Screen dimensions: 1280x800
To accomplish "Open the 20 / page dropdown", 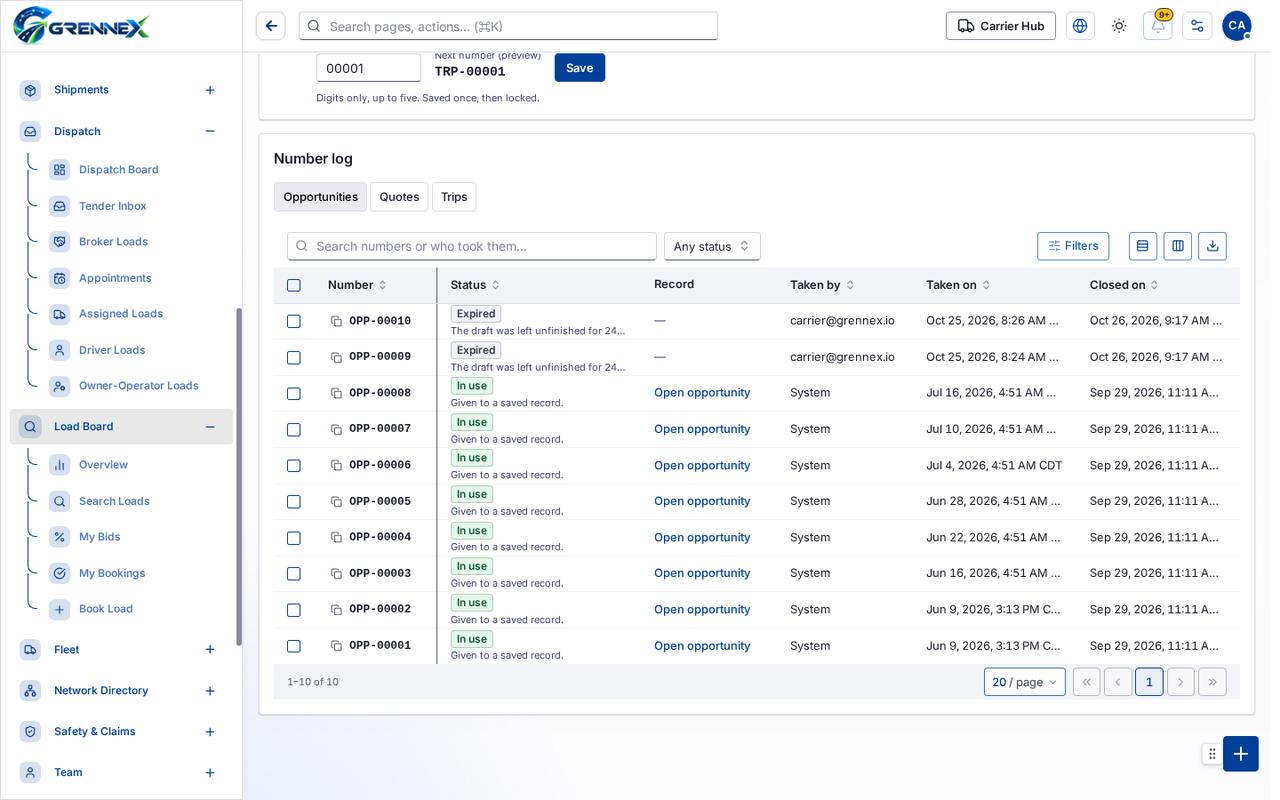I will (1024, 682).
